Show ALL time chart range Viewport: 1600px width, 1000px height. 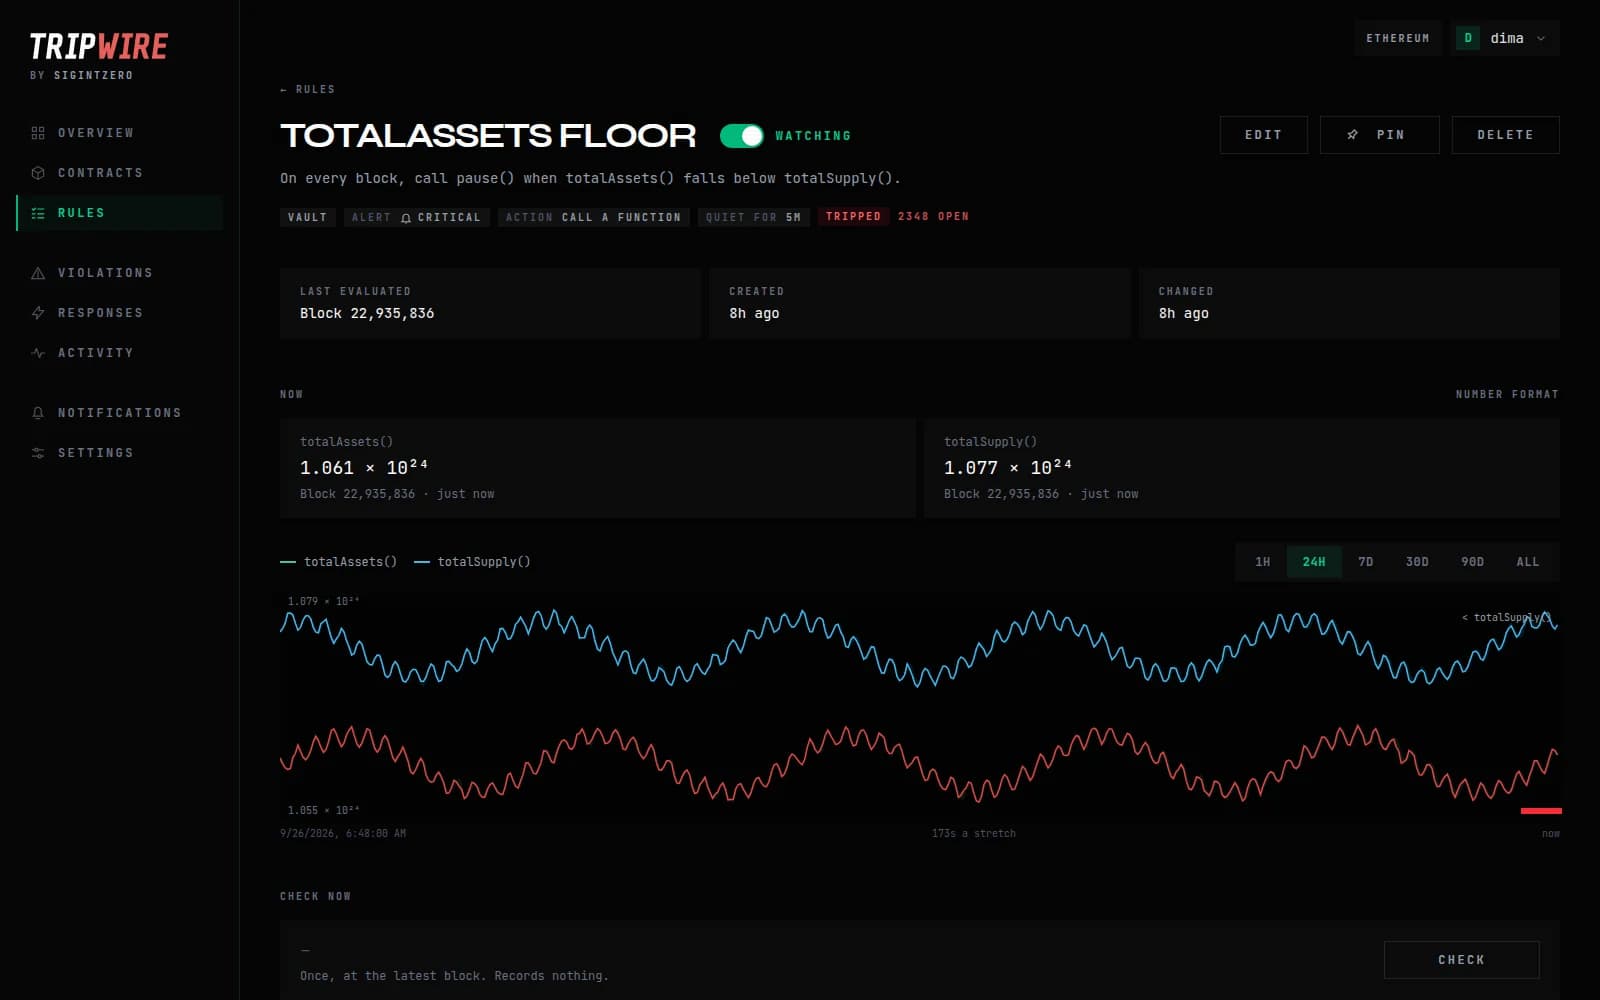(1527, 562)
